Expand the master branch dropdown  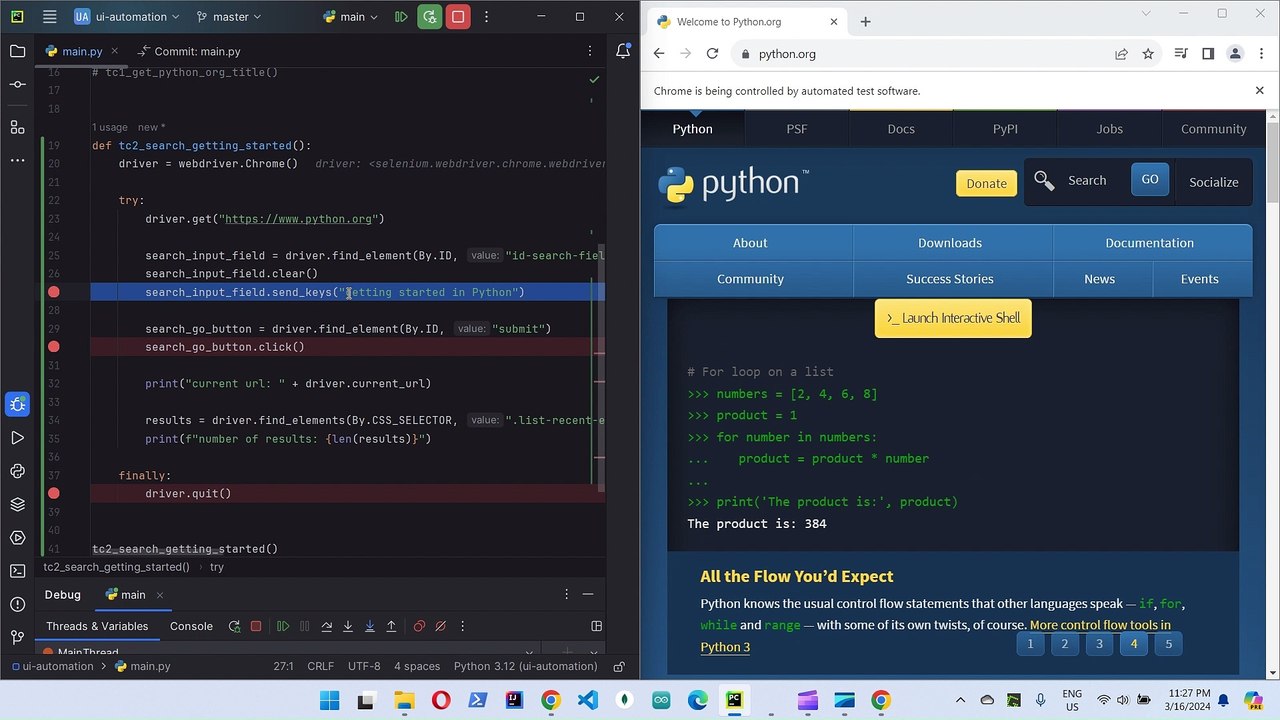229,17
